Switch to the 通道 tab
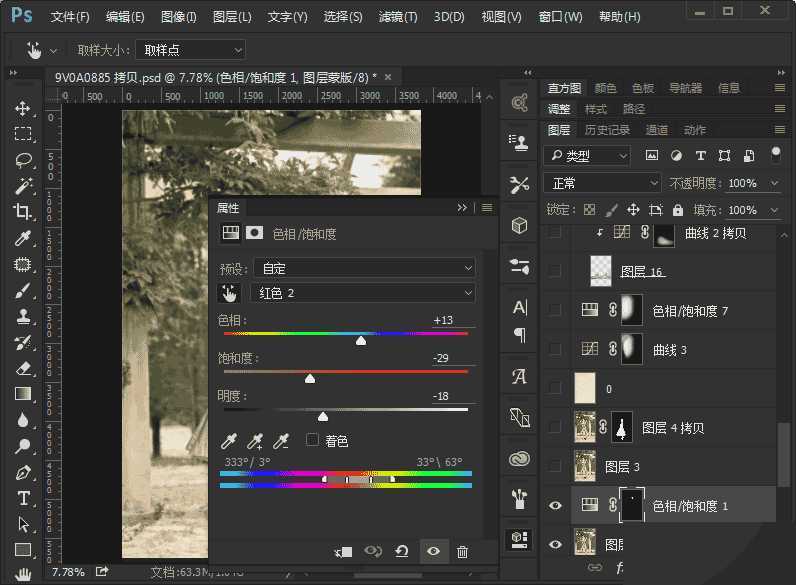 [657, 130]
